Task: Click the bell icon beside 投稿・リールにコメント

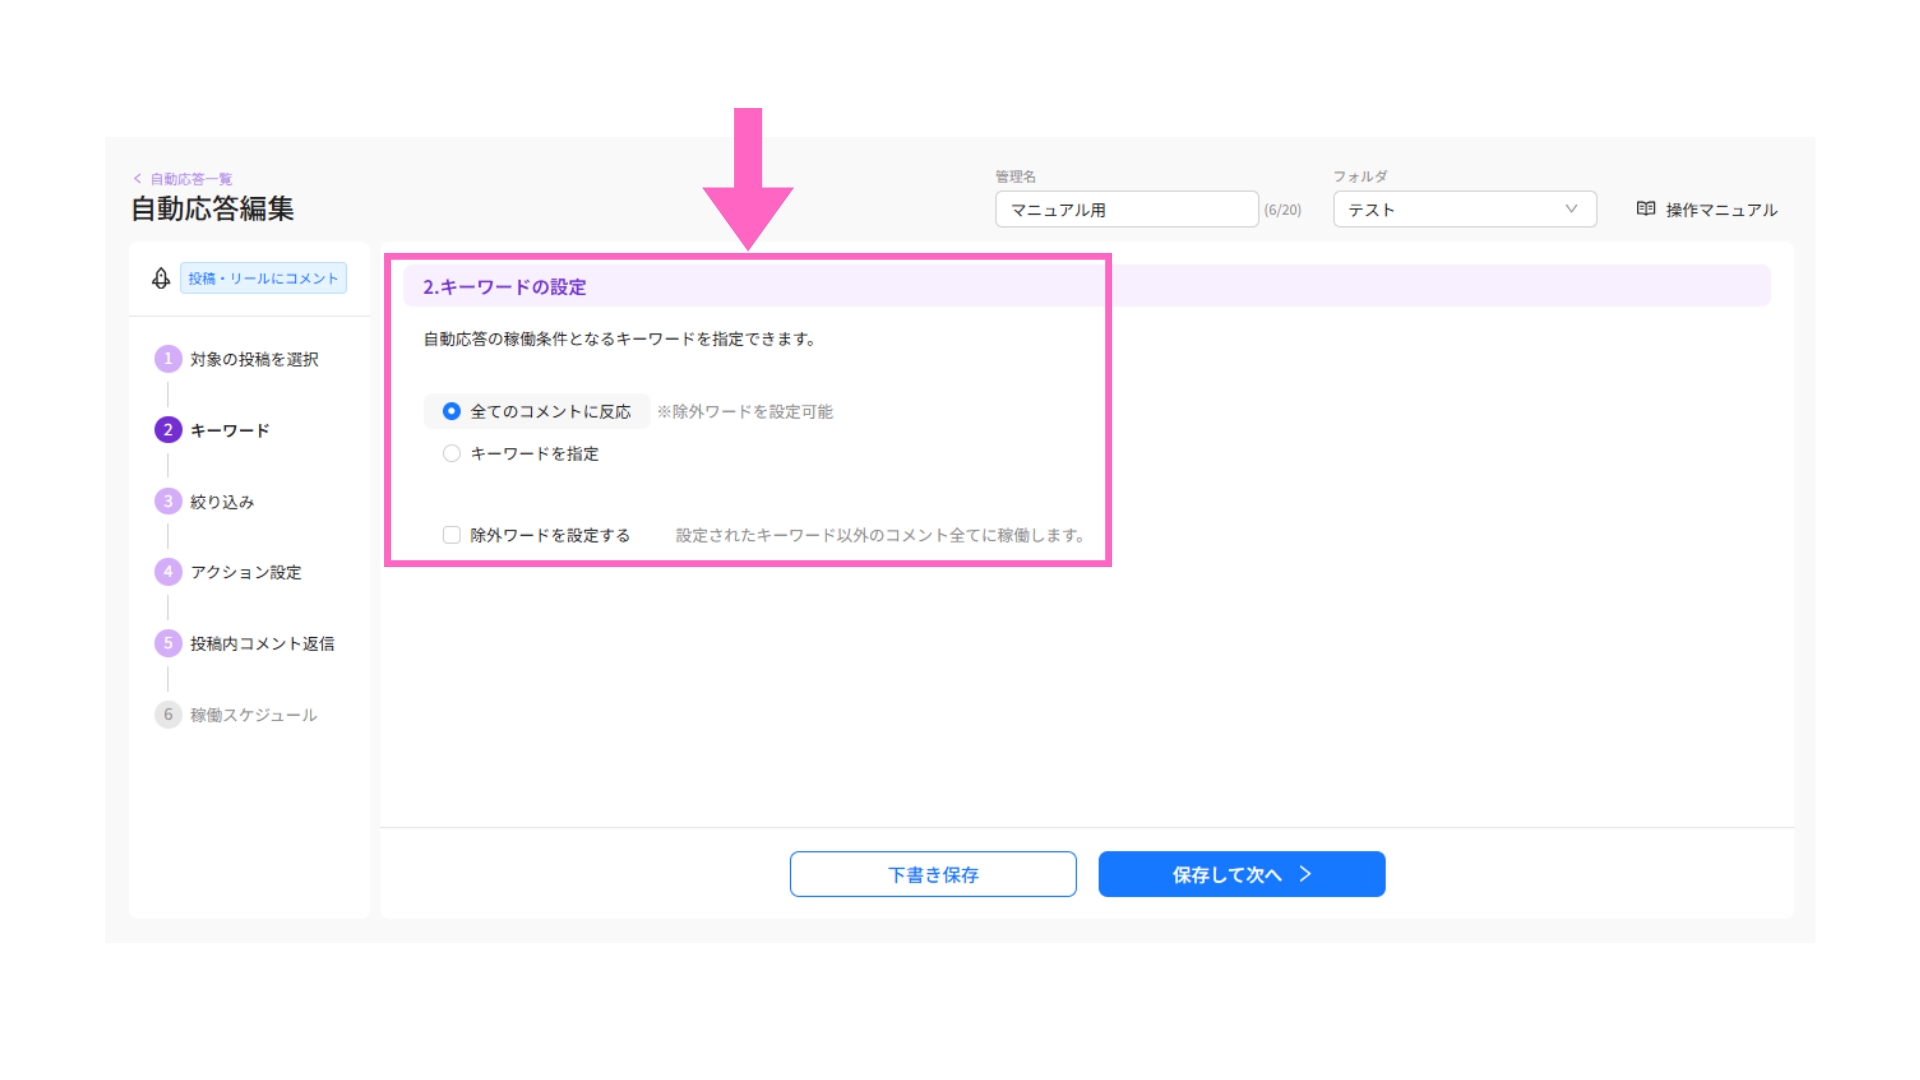Action: click(160, 278)
